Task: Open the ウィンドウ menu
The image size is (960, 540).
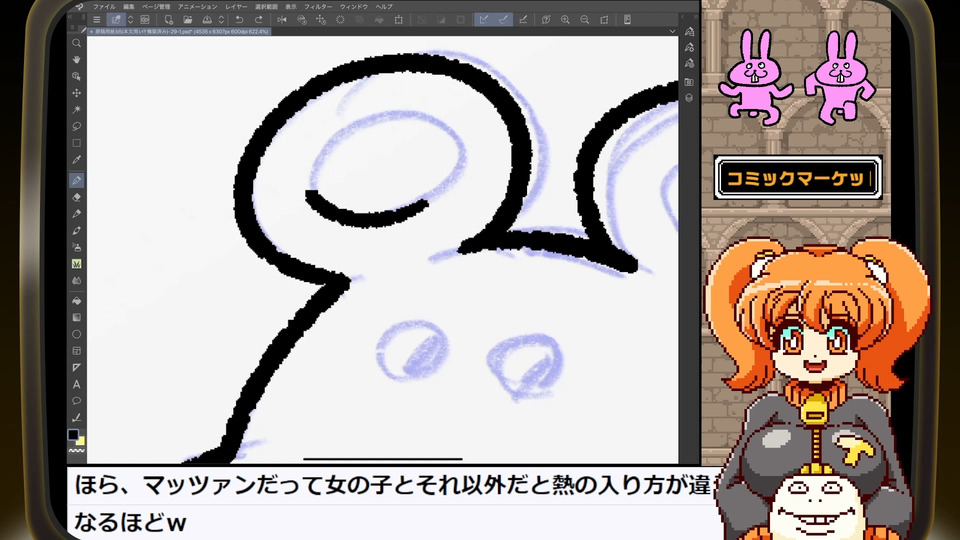Action: point(354,6)
